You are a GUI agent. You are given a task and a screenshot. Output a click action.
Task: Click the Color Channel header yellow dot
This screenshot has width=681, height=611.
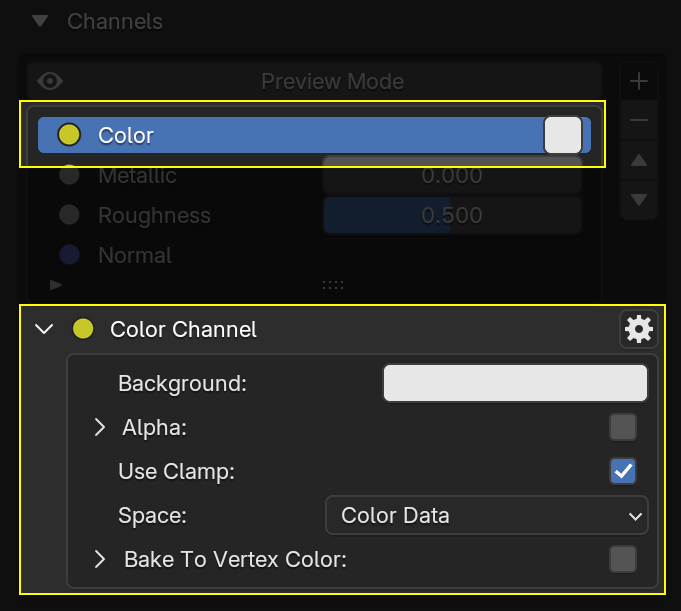tap(83, 329)
